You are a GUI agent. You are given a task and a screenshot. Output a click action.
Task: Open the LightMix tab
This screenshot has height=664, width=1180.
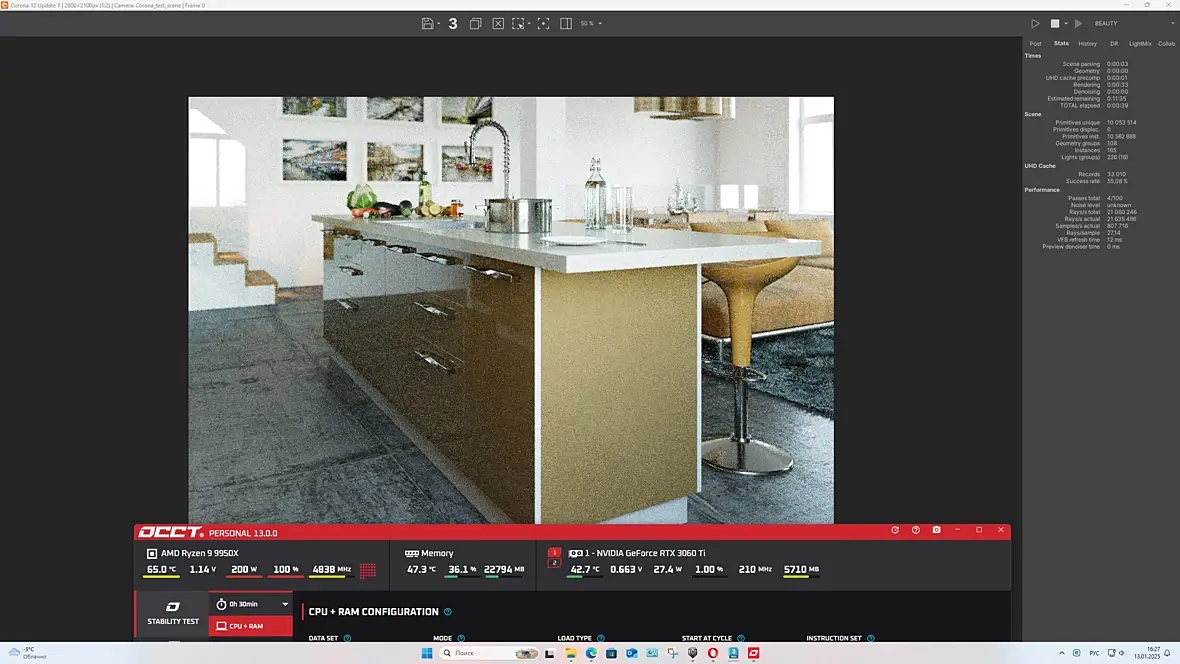click(x=1140, y=44)
